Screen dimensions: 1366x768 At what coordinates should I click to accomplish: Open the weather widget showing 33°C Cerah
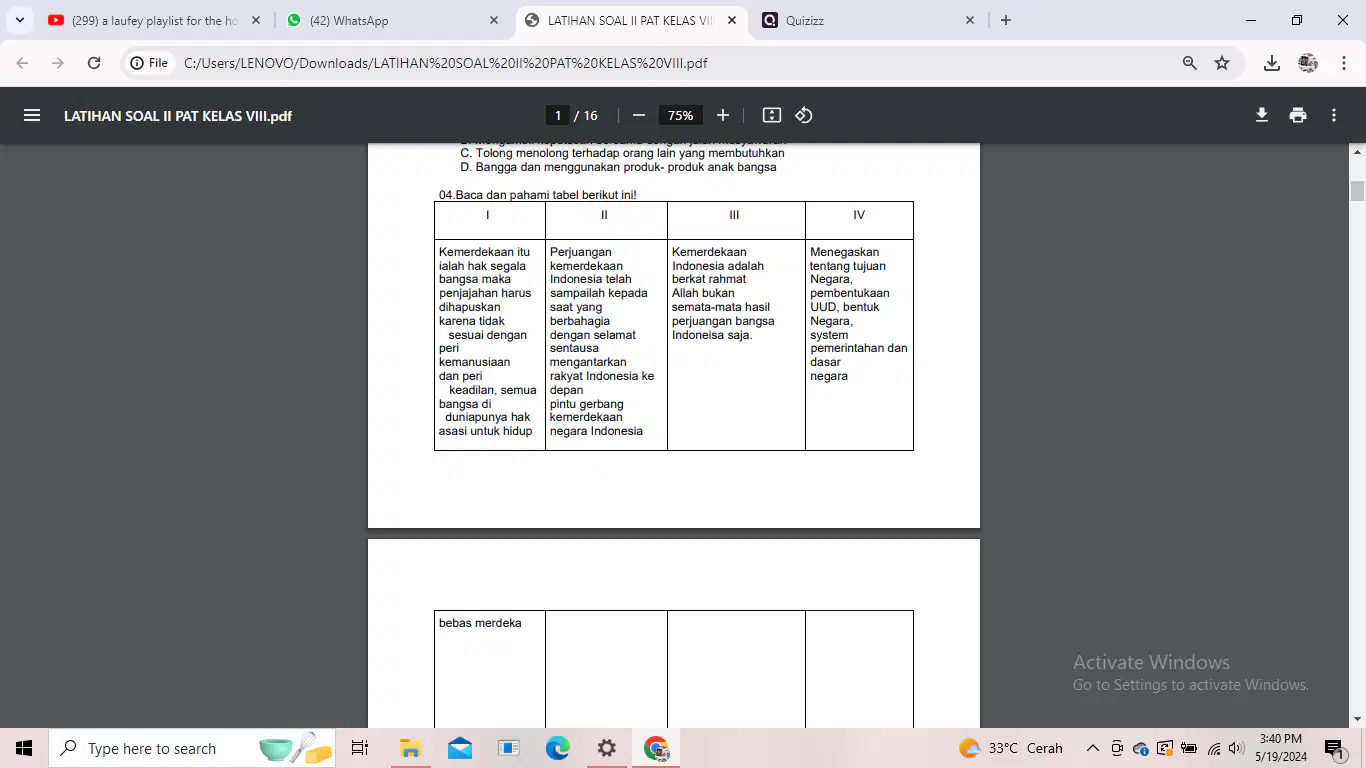coord(1011,748)
